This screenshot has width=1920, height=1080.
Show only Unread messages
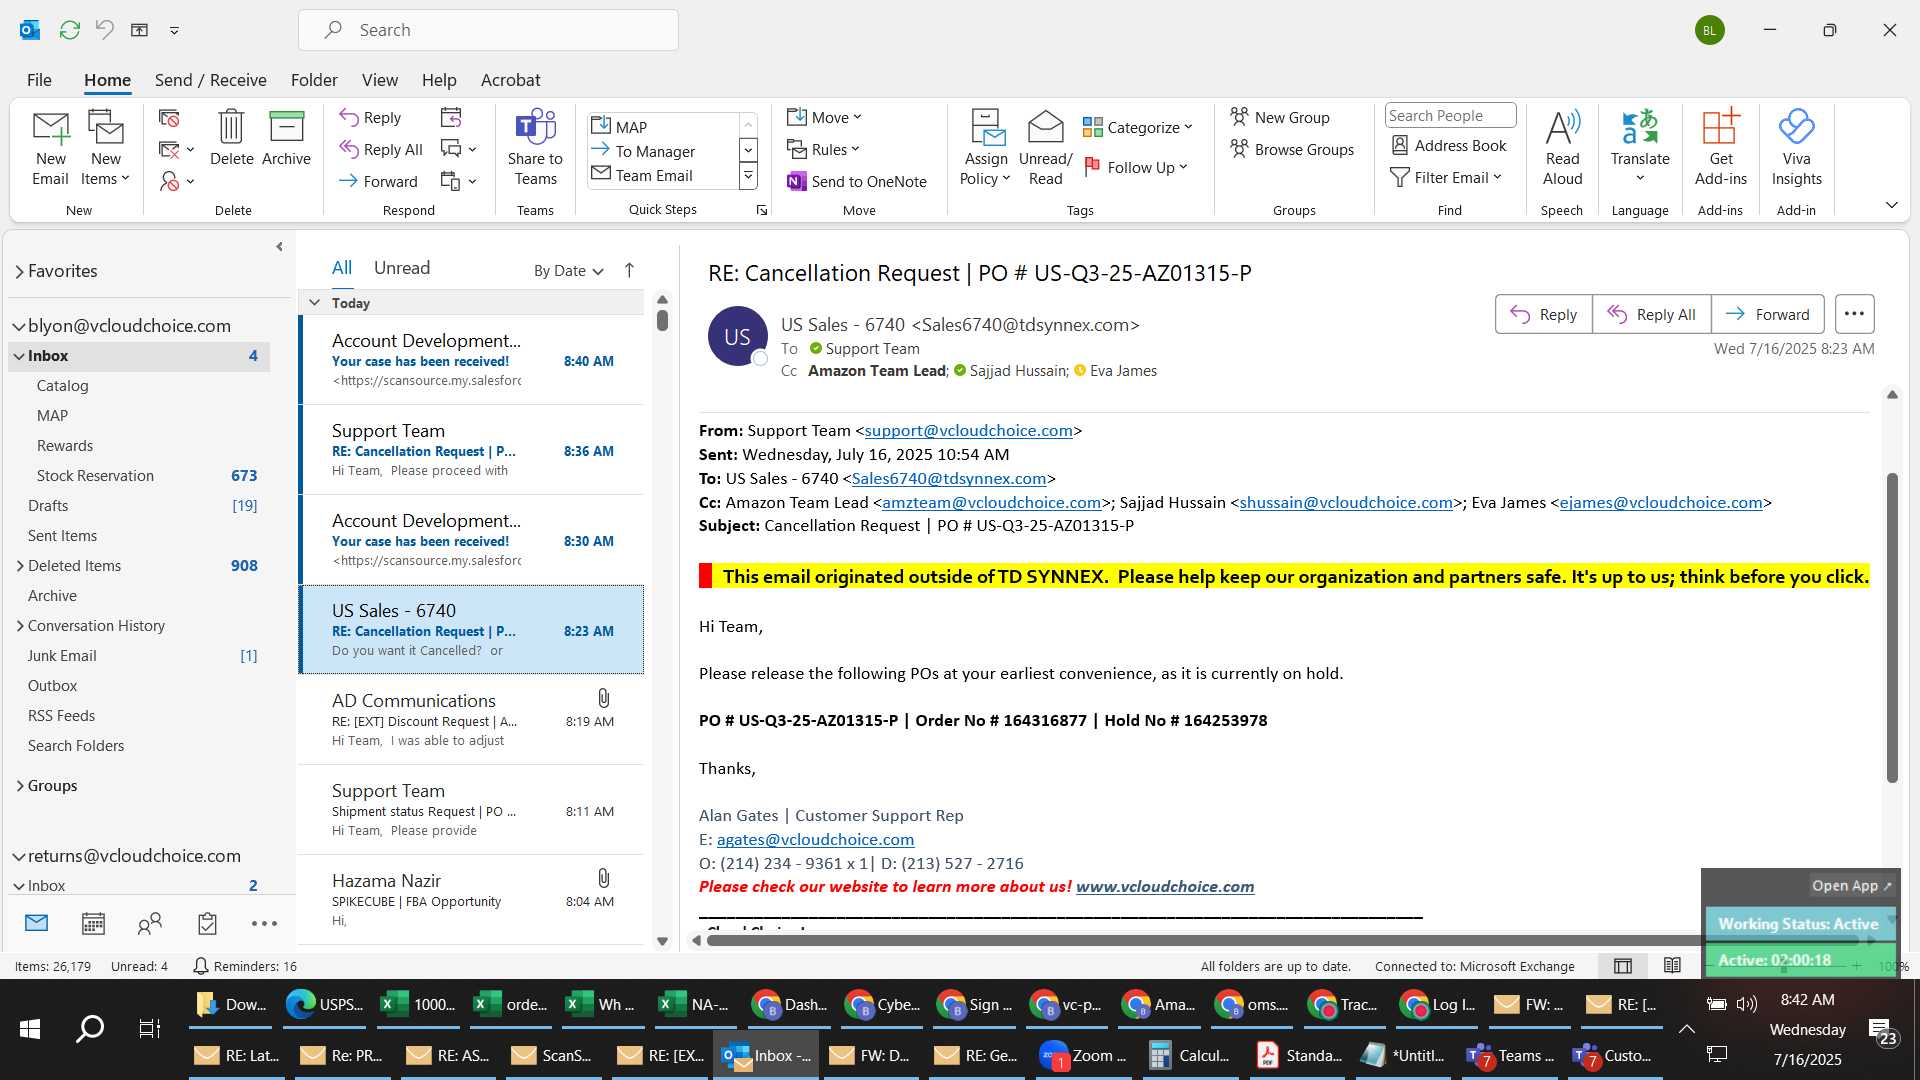[402, 268]
